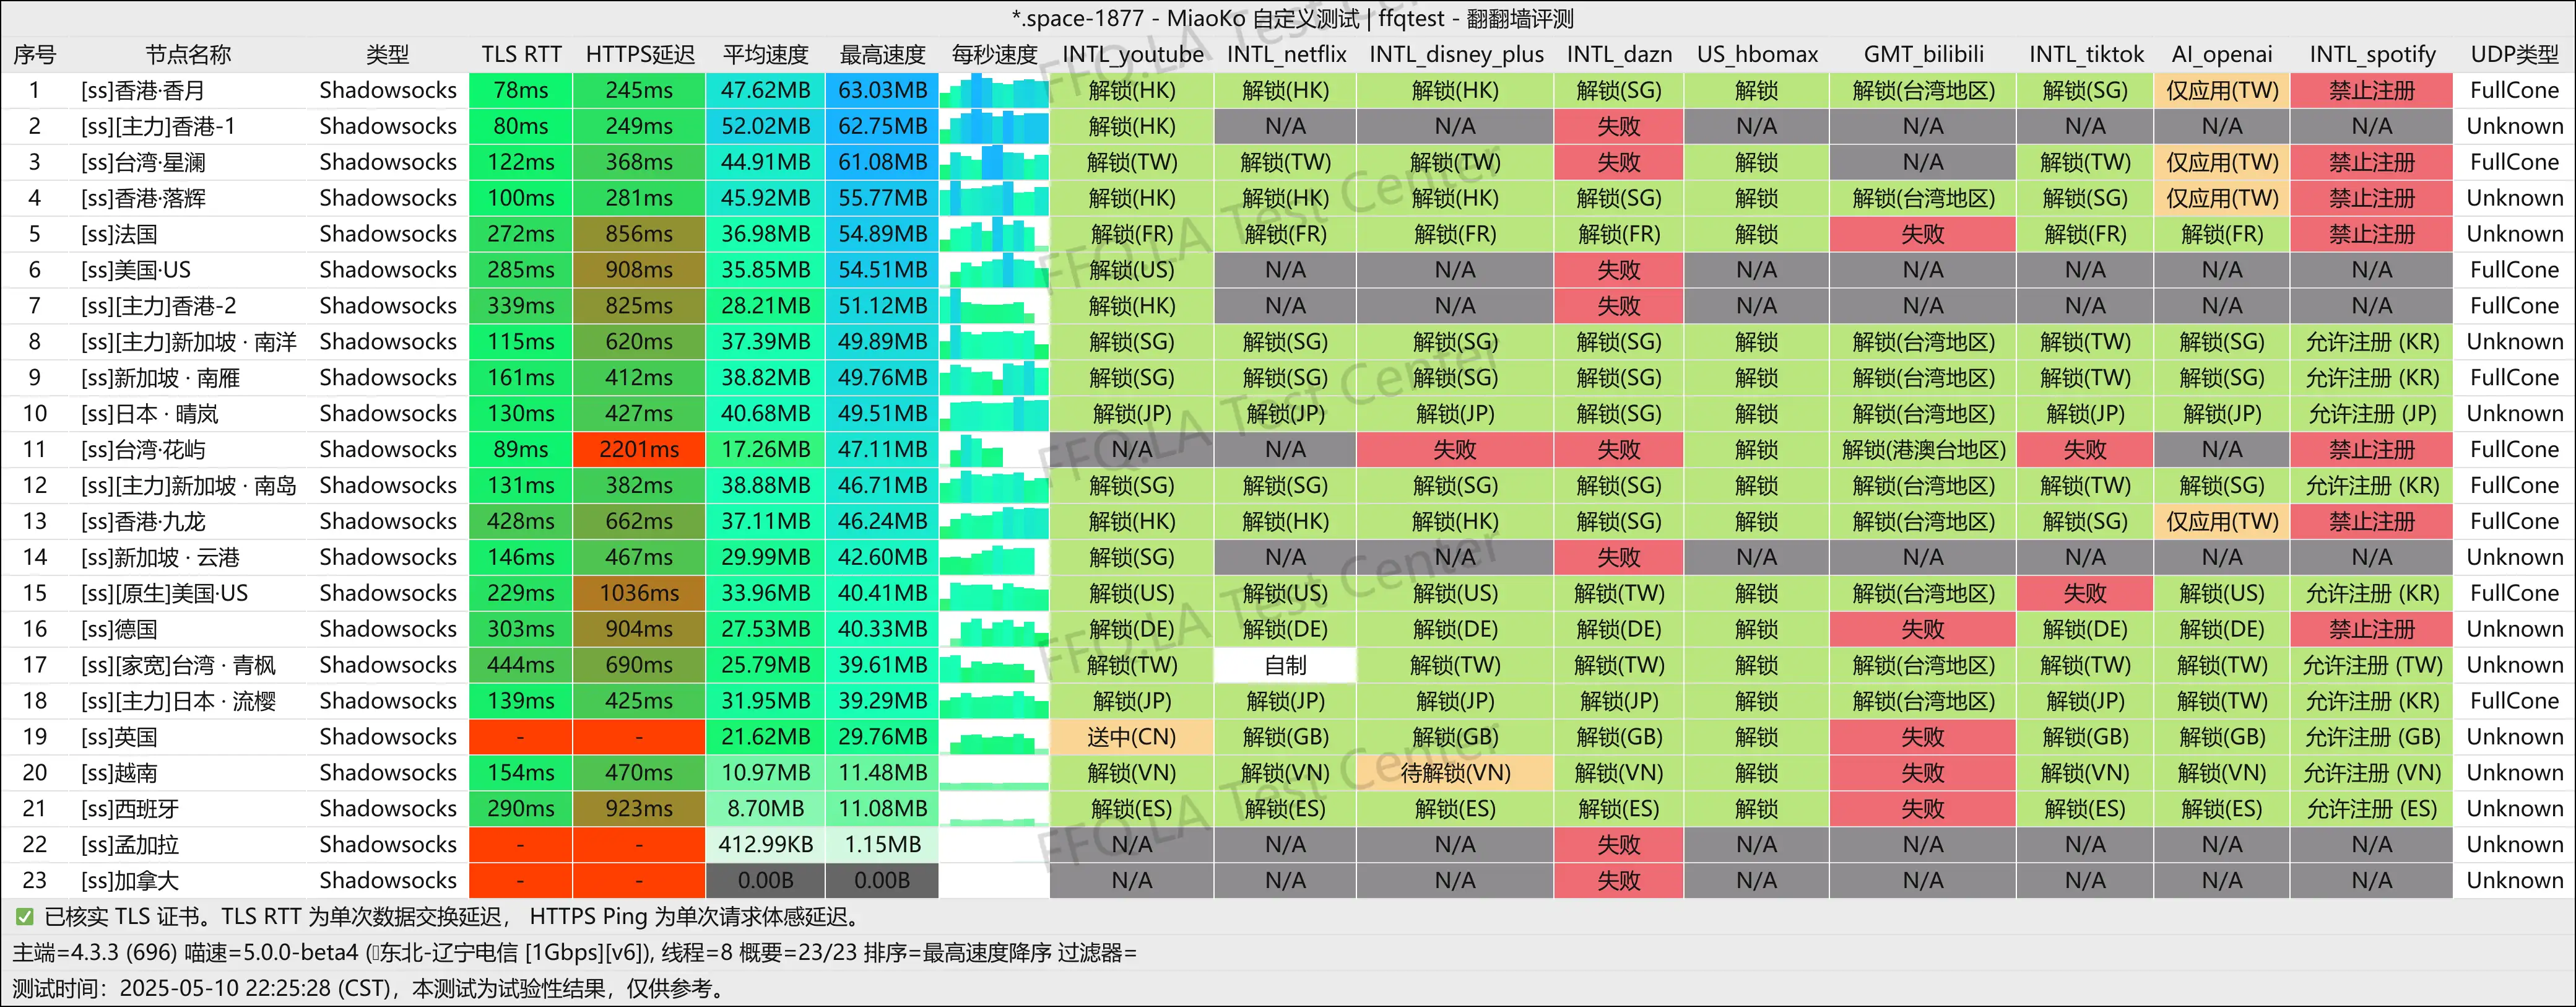Screen dimensions: 2576x1007
Task: Click the 主端=4.3.3 (696) version footer line
Action: (x=574, y=952)
